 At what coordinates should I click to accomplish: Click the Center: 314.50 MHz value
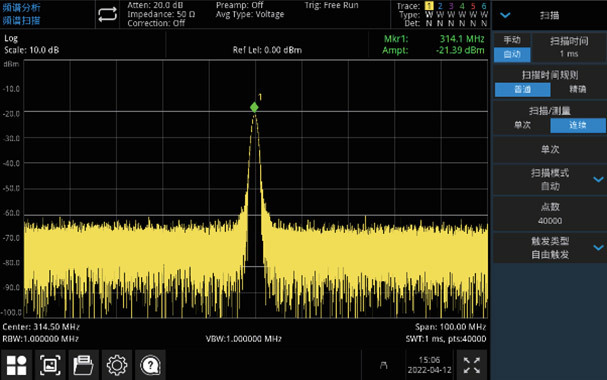41,327
